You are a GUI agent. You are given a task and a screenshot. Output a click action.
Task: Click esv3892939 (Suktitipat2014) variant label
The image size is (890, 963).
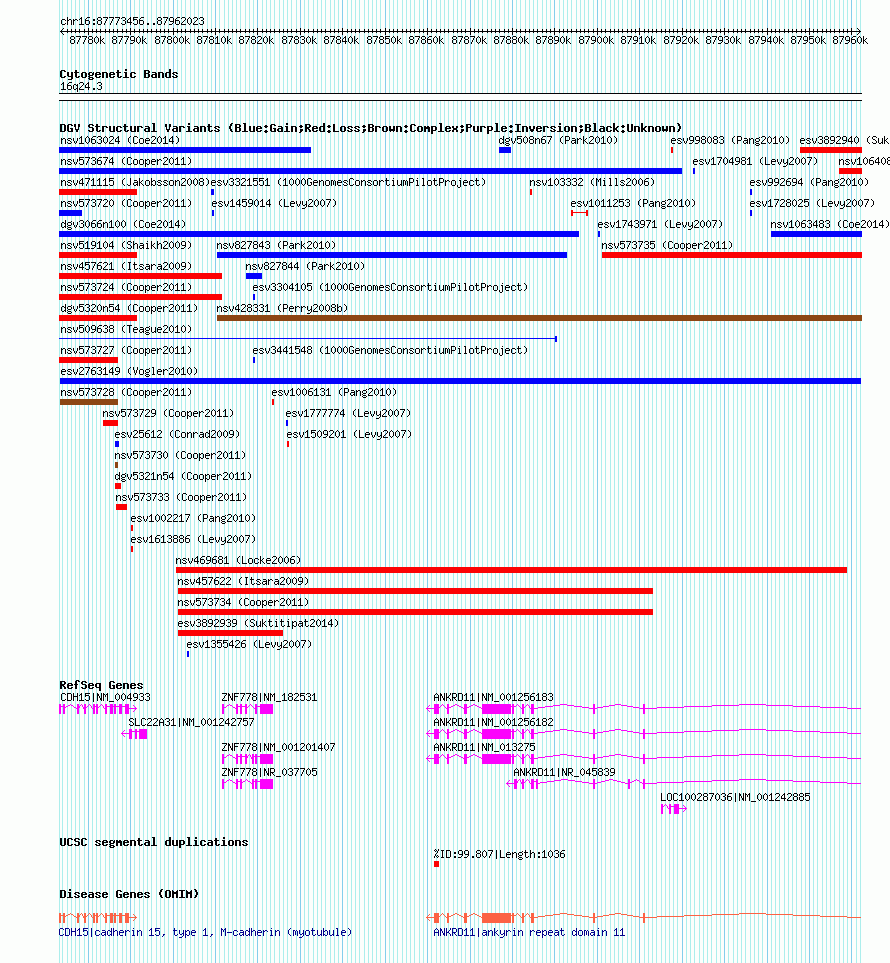click(258, 623)
